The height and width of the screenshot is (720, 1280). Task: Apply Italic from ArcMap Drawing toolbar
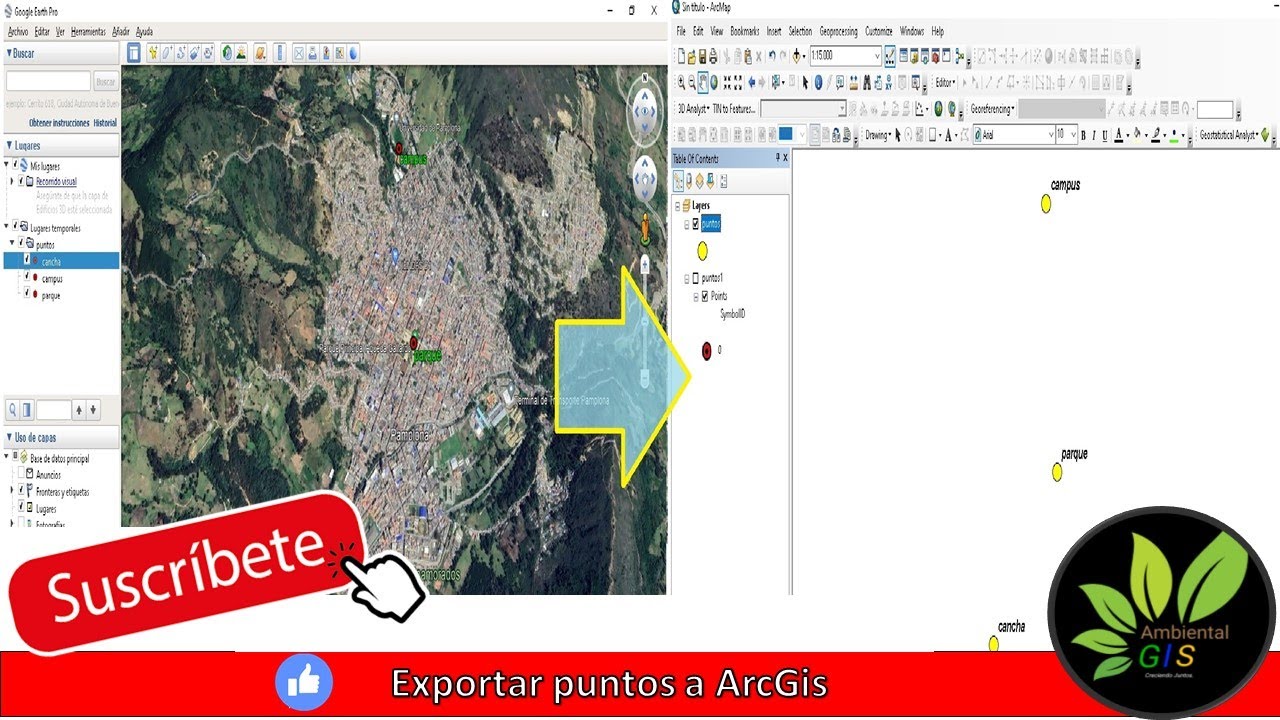1093,135
